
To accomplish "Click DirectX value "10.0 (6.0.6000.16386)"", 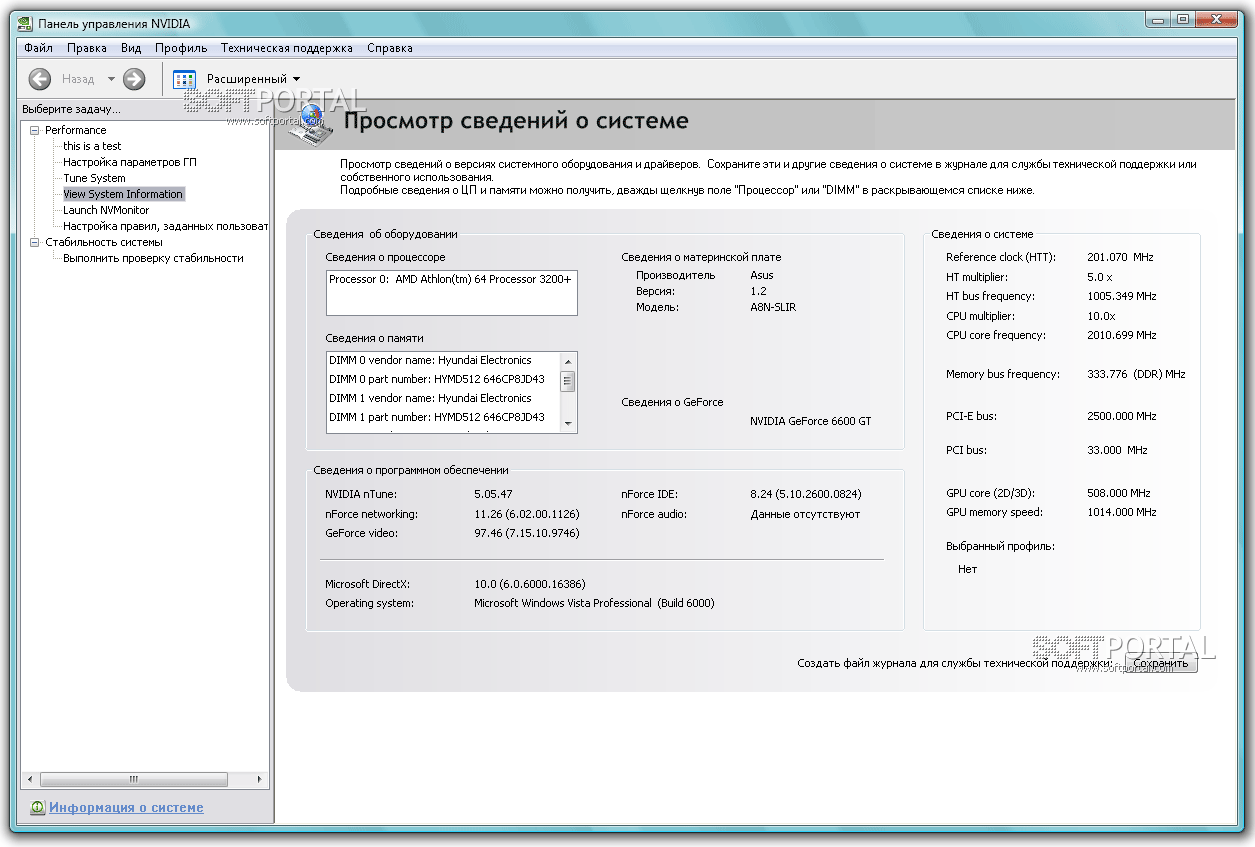I will click(530, 584).
